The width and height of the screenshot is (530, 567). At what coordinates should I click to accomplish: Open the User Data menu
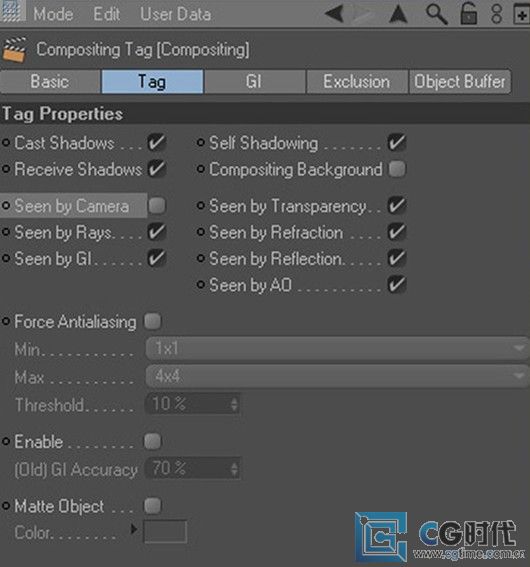[x=176, y=14]
